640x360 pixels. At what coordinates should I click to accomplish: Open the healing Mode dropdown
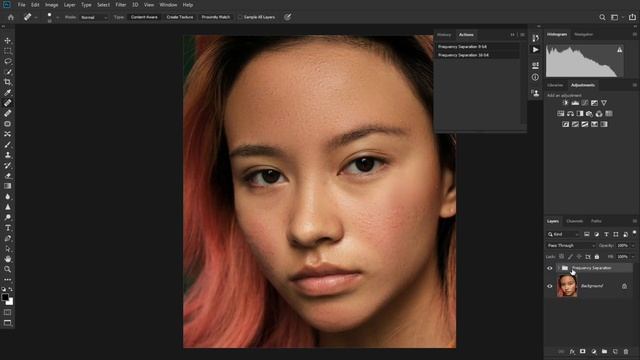click(x=93, y=17)
